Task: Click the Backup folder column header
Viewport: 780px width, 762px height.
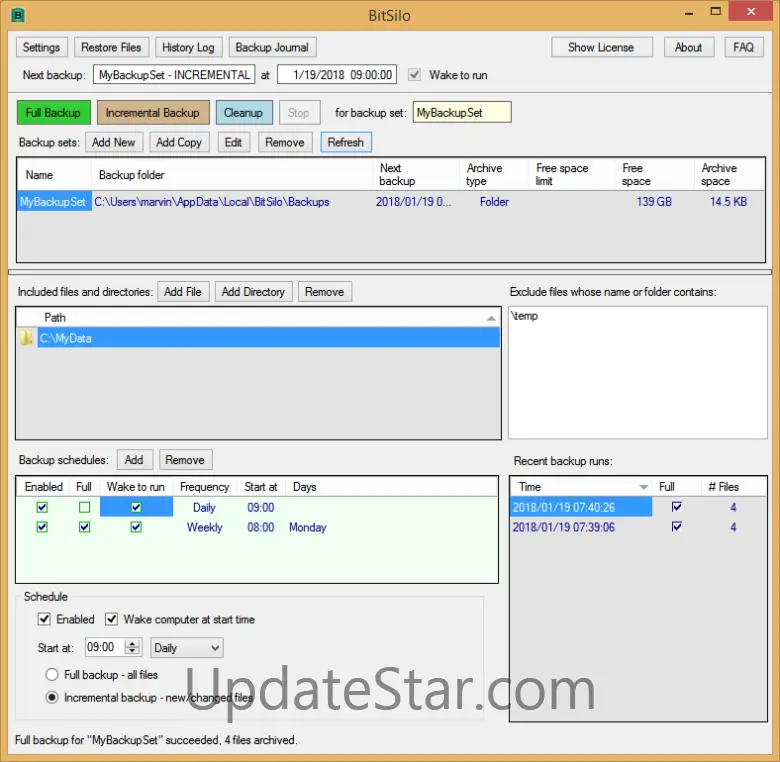Action: pos(232,175)
